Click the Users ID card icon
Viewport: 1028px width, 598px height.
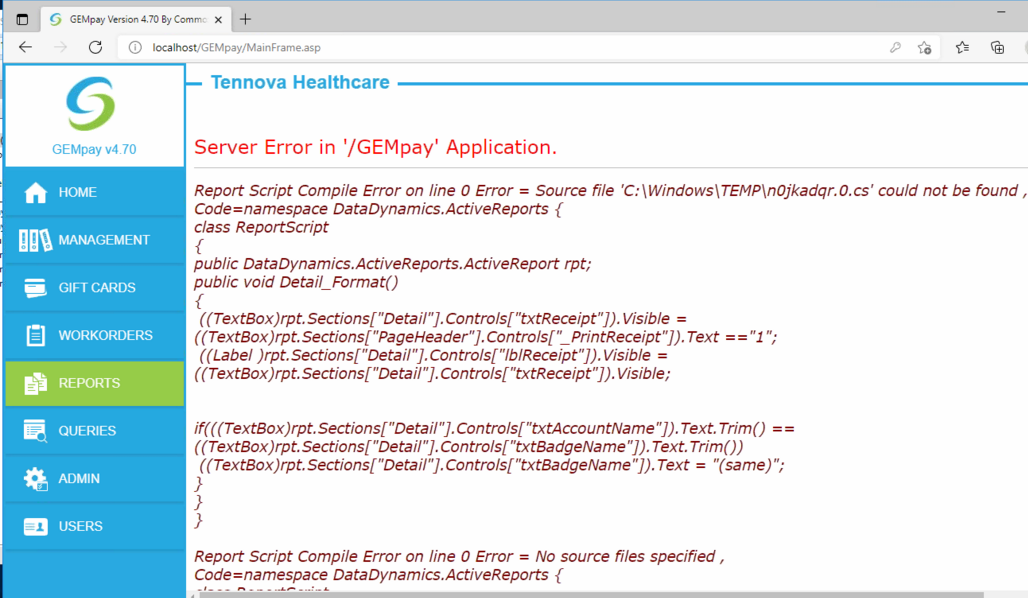coord(35,527)
